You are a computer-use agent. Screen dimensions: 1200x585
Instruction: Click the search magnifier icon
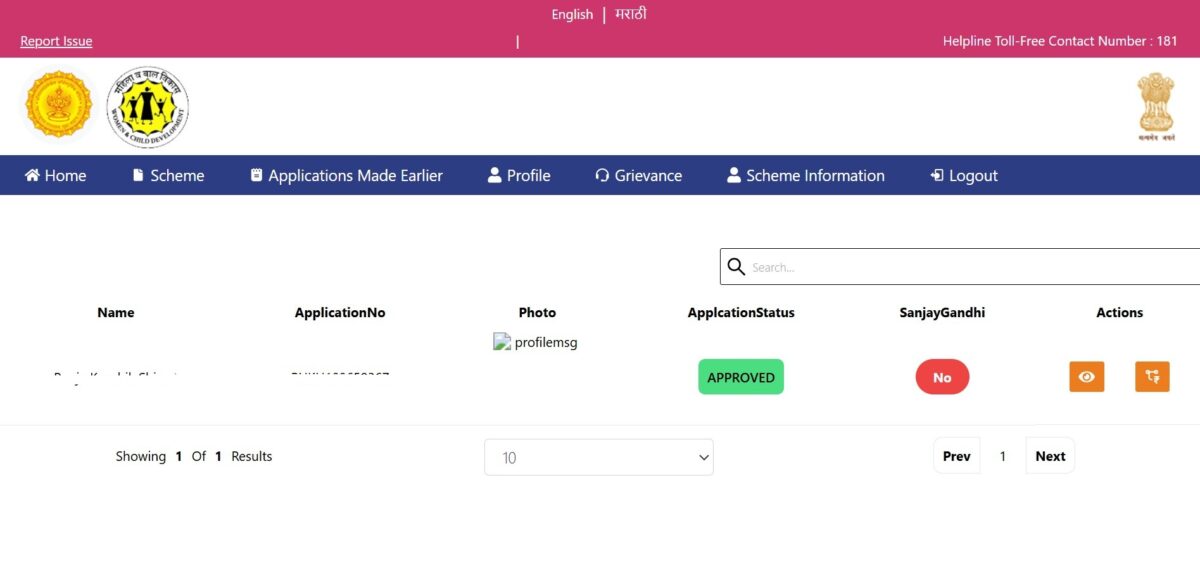(x=737, y=267)
